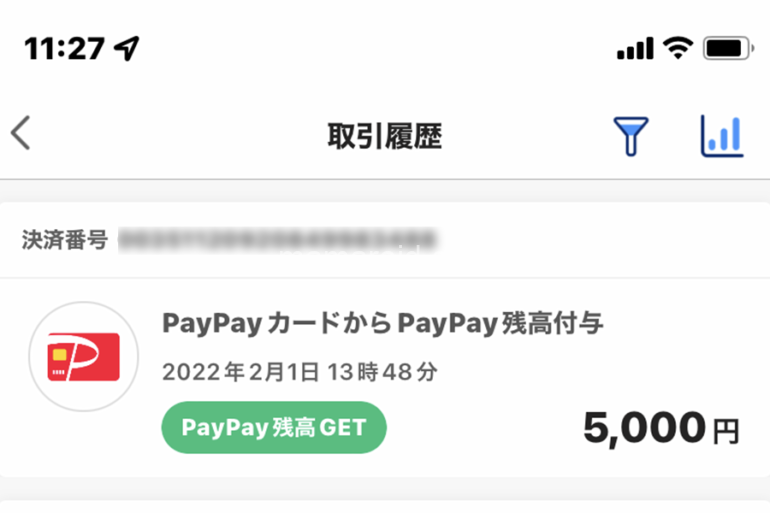
Task: Tap the battery indicator icon
Action: click(728, 49)
